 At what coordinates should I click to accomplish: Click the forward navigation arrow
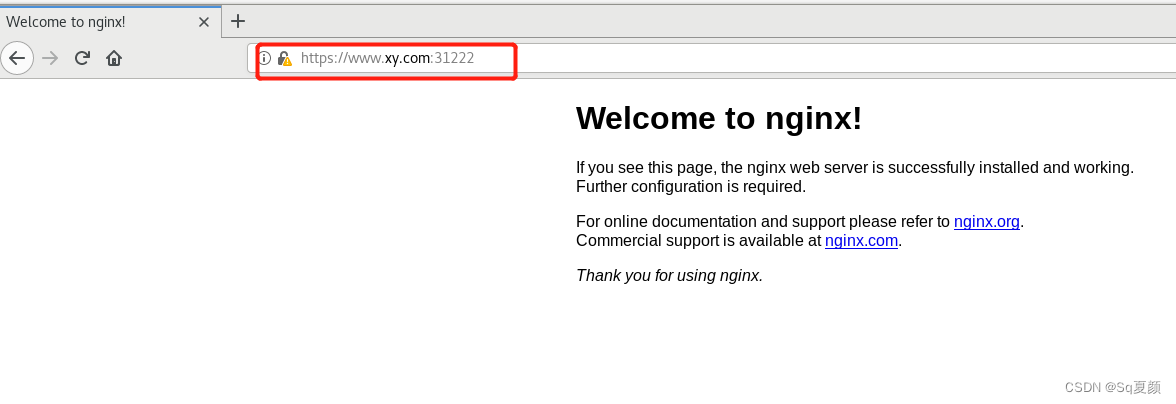pyautogui.click(x=50, y=58)
